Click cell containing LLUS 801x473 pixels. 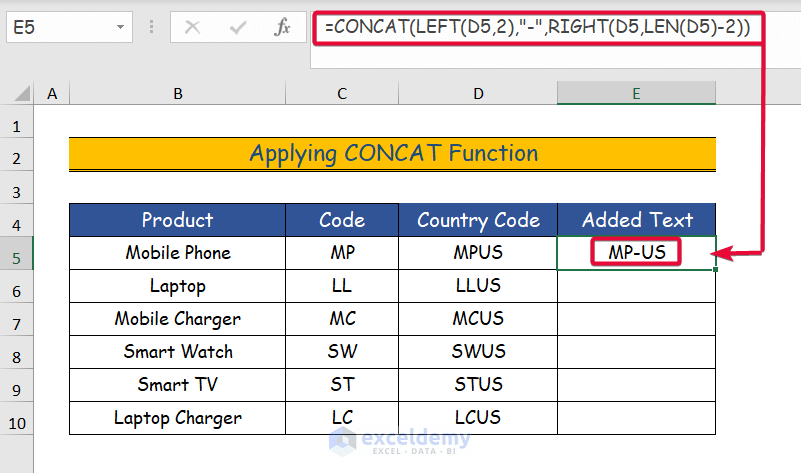[x=478, y=286]
